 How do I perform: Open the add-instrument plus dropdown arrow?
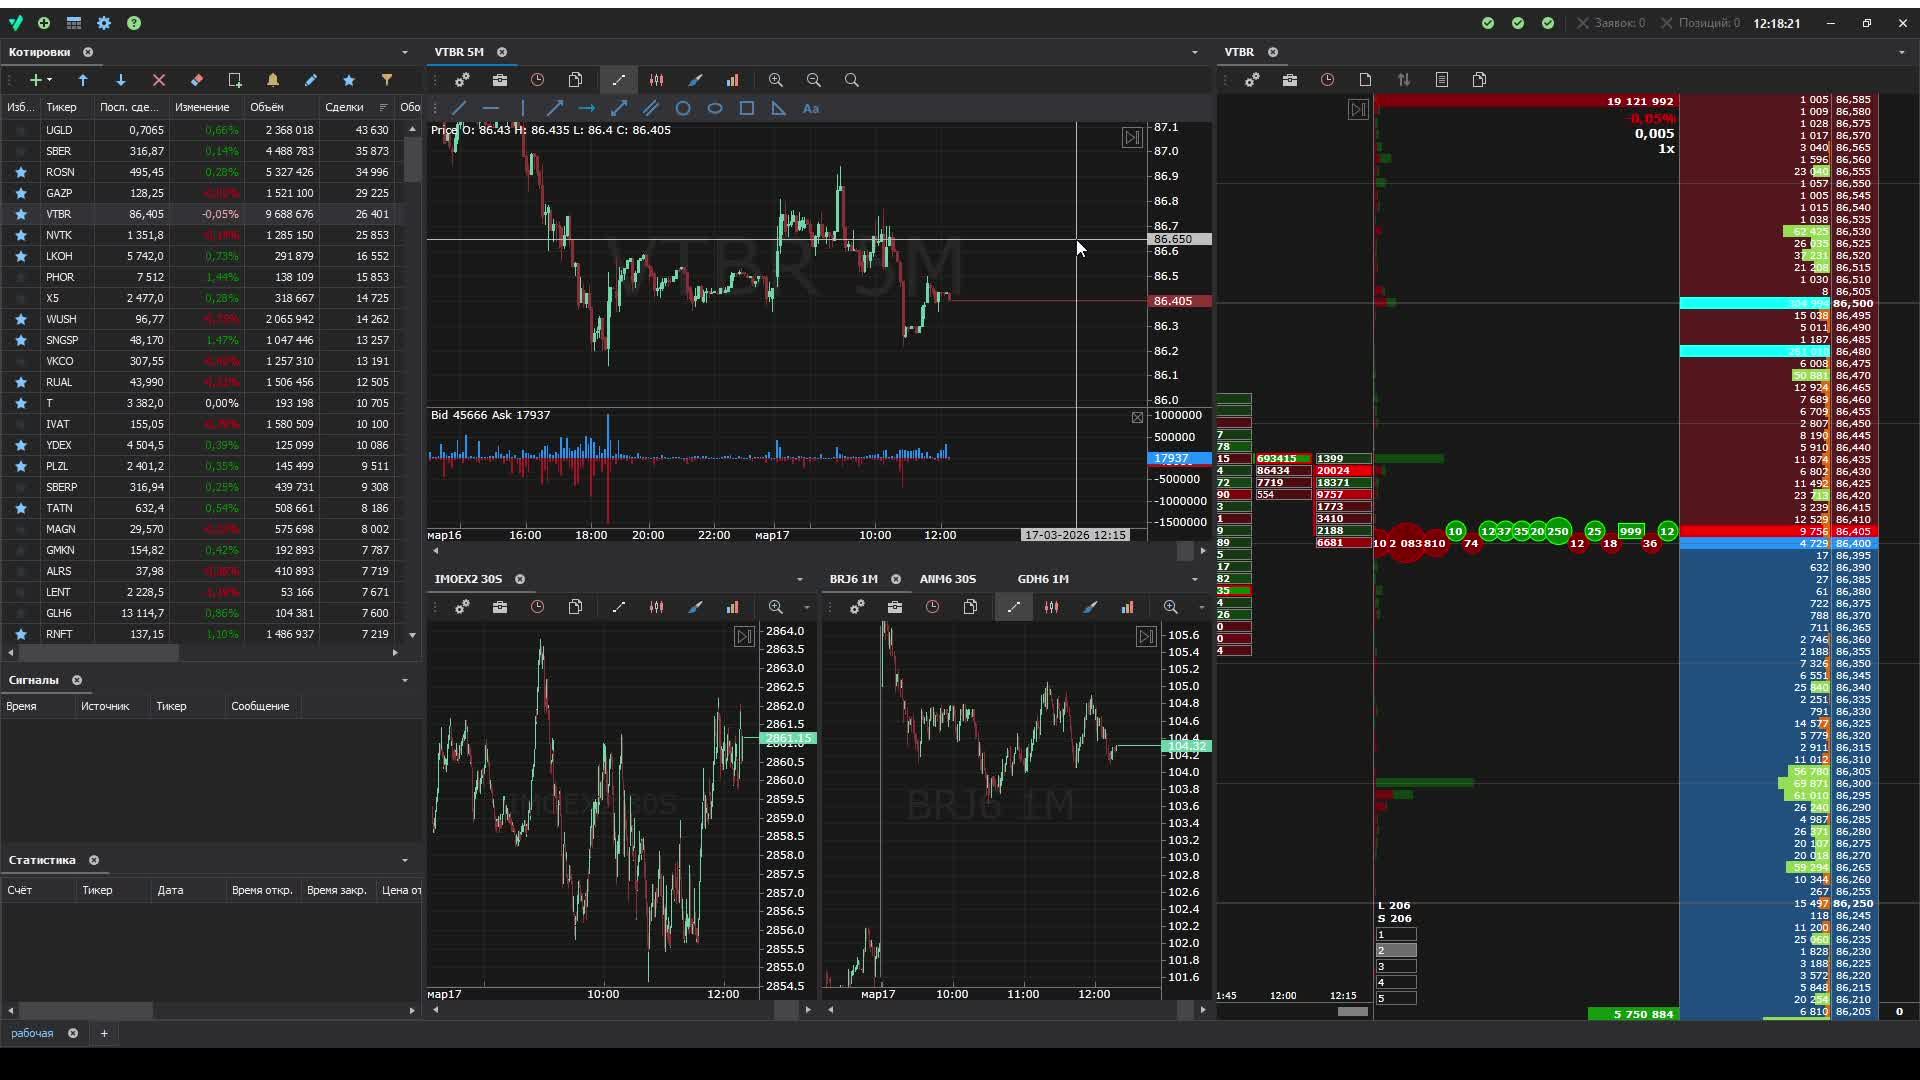point(49,80)
